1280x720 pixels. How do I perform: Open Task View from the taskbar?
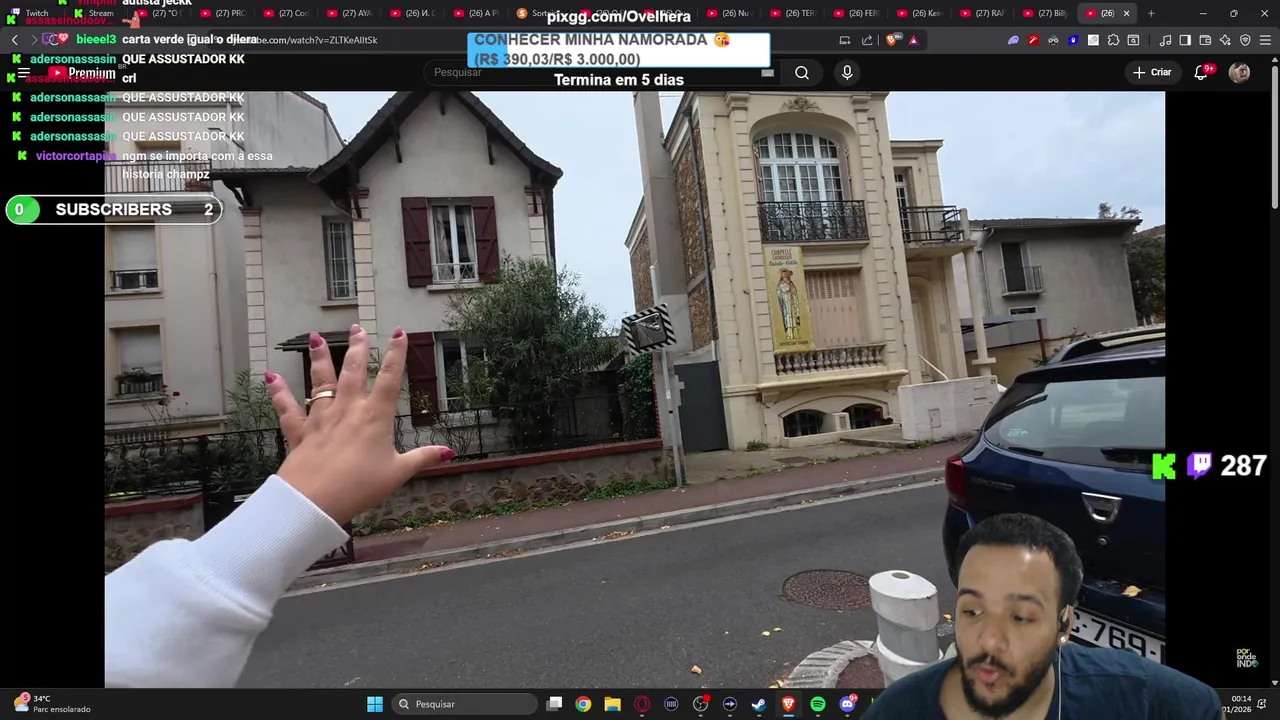click(554, 704)
